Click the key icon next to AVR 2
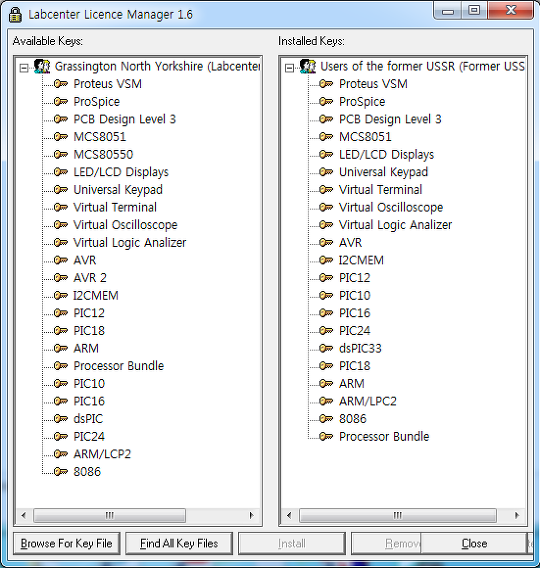540x568 pixels. point(61,277)
